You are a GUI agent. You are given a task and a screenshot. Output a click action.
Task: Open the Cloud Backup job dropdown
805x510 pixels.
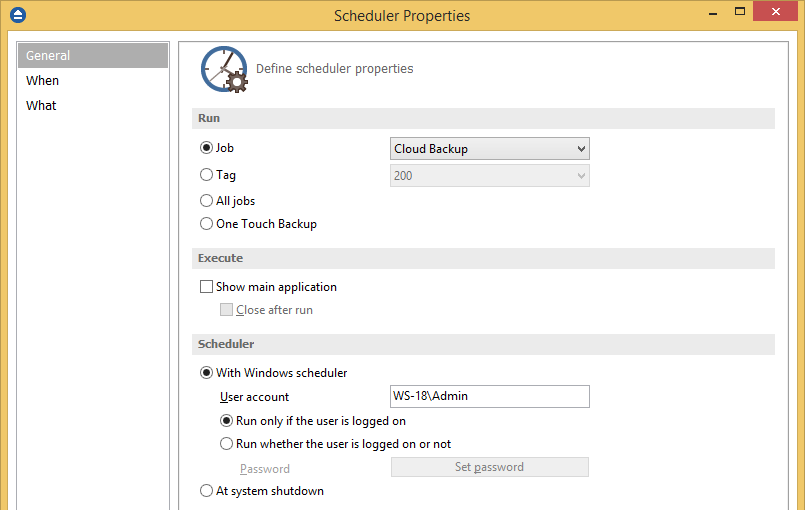[x=490, y=149]
